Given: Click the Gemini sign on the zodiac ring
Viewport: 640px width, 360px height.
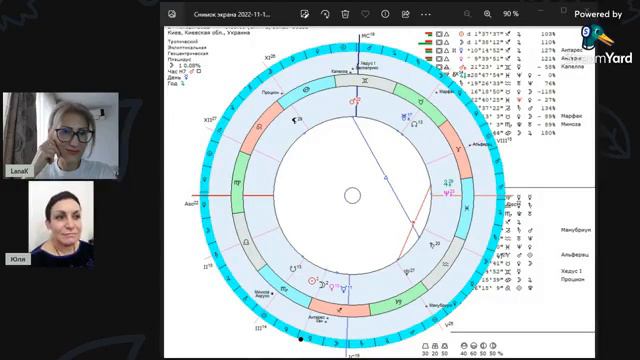Looking at the screenshot, I should click(364, 81).
